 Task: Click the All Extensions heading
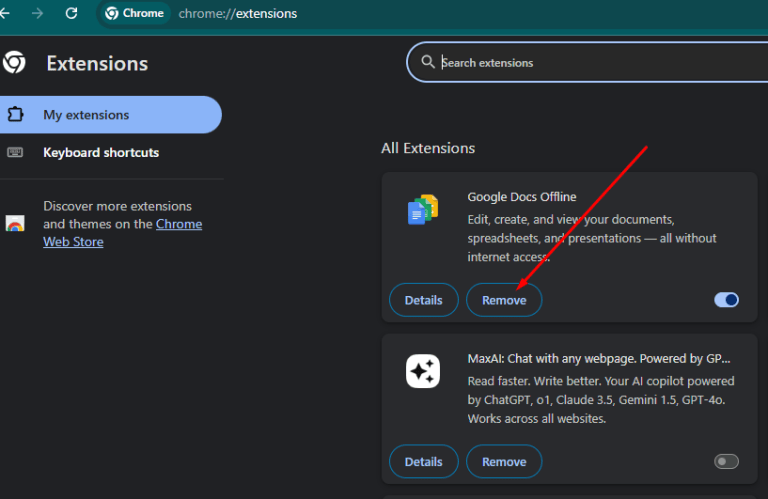click(x=428, y=148)
